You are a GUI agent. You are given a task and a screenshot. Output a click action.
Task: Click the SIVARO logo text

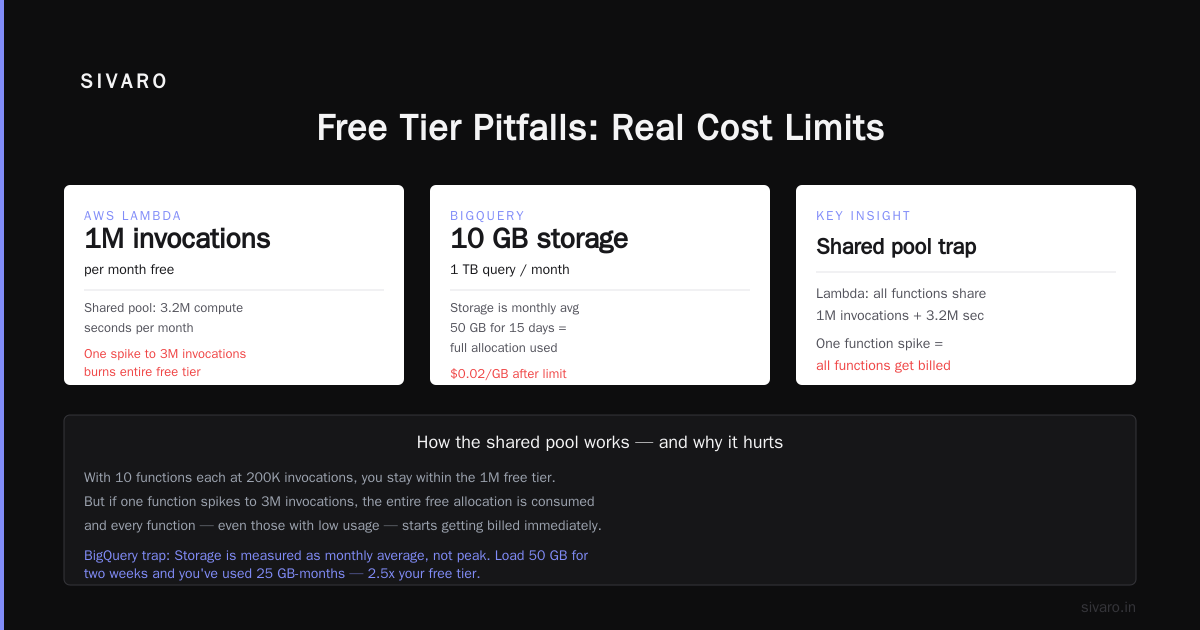(124, 82)
